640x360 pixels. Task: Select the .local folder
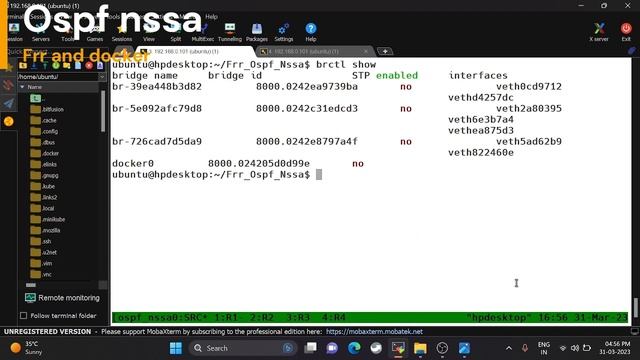click(x=42, y=209)
